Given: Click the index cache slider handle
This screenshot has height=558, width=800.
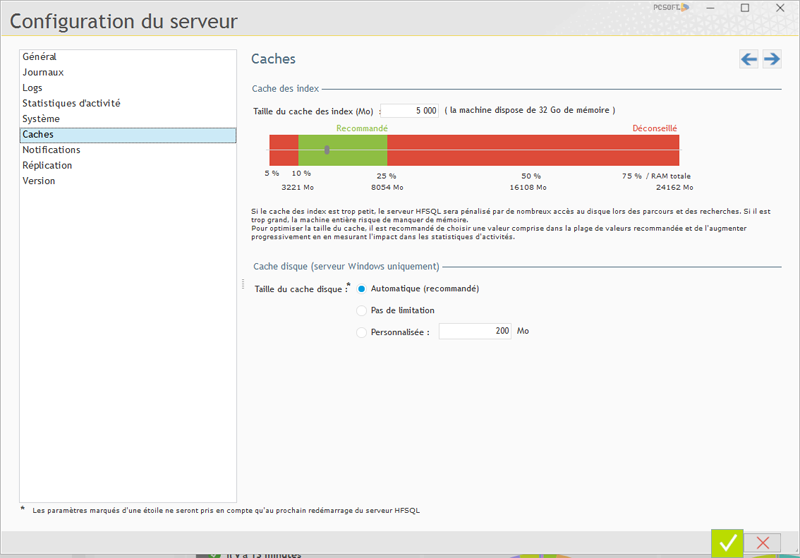Looking at the screenshot, I should [x=327, y=150].
